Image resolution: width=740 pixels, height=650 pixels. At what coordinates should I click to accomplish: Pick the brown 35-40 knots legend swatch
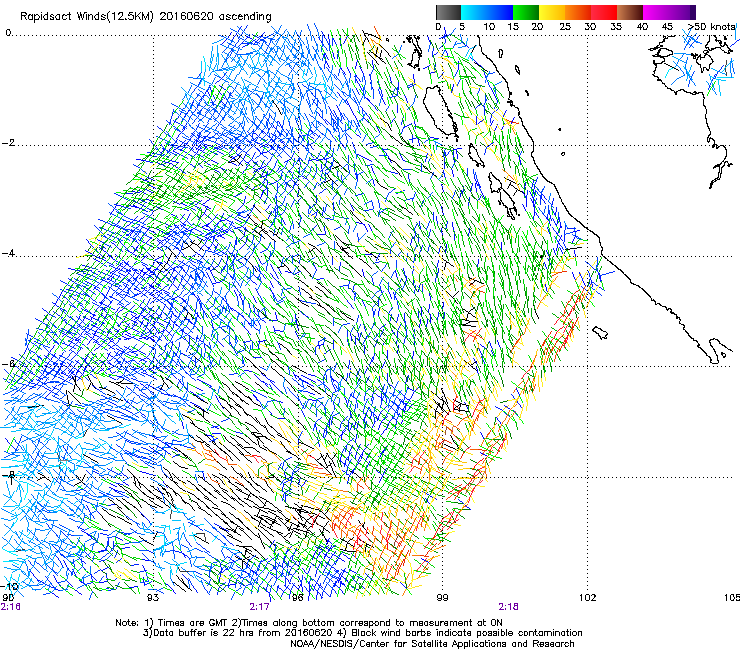(630, 12)
